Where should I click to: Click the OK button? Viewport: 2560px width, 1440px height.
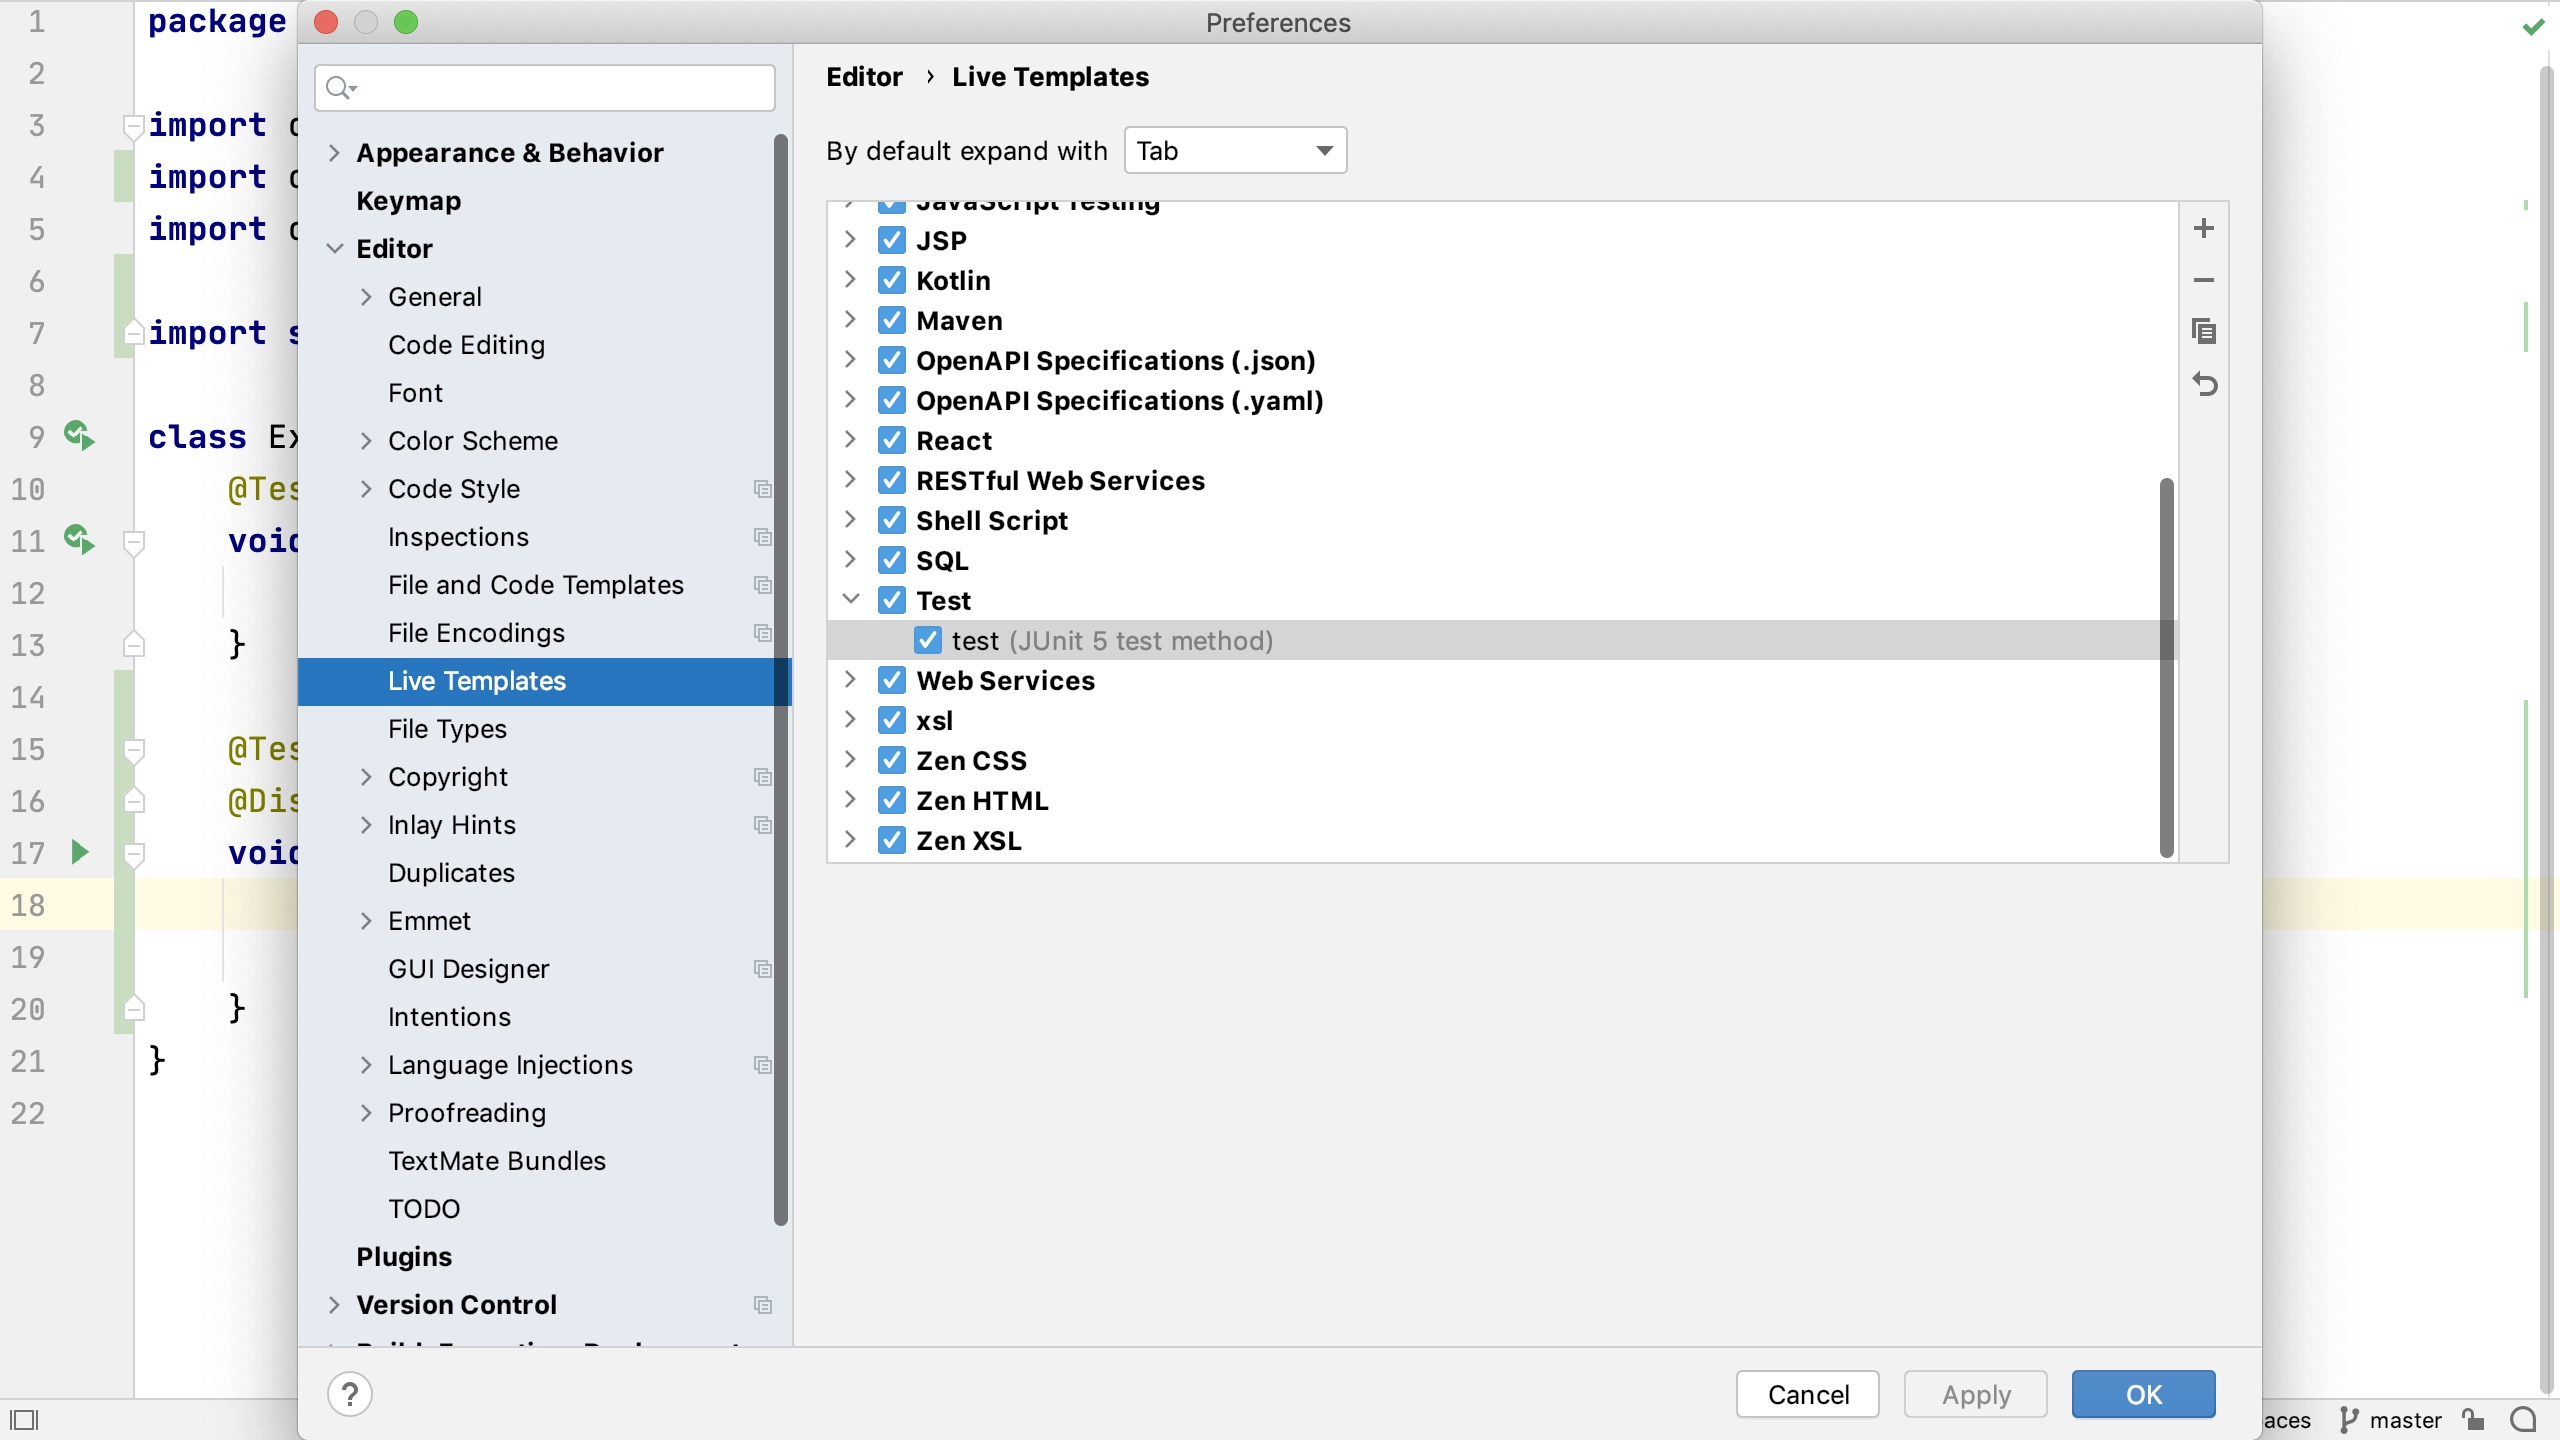click(2144, 1394)
